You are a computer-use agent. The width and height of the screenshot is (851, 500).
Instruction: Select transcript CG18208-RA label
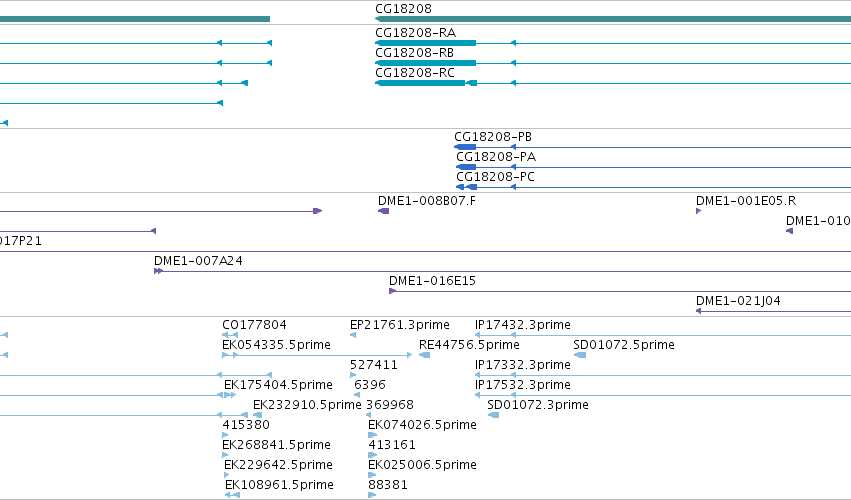click(415, 33)
